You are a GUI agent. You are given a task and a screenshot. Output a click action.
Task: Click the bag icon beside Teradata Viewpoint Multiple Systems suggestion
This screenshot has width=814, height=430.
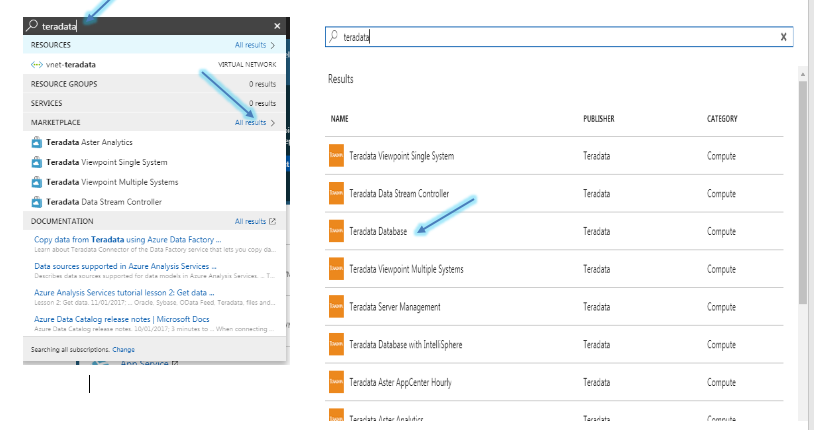[x=36, y=182]
